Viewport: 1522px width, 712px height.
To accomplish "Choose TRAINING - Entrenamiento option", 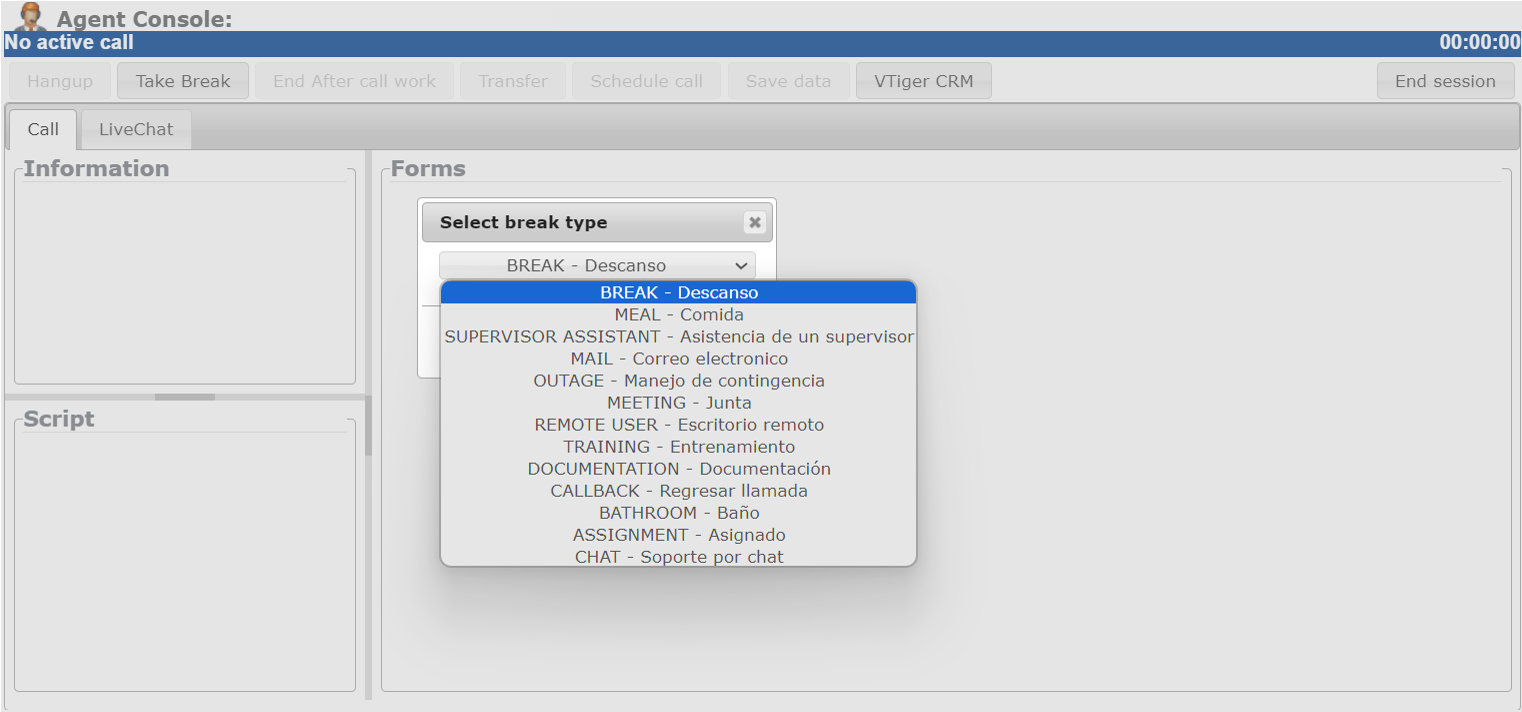I will click(x=678, y=447).
